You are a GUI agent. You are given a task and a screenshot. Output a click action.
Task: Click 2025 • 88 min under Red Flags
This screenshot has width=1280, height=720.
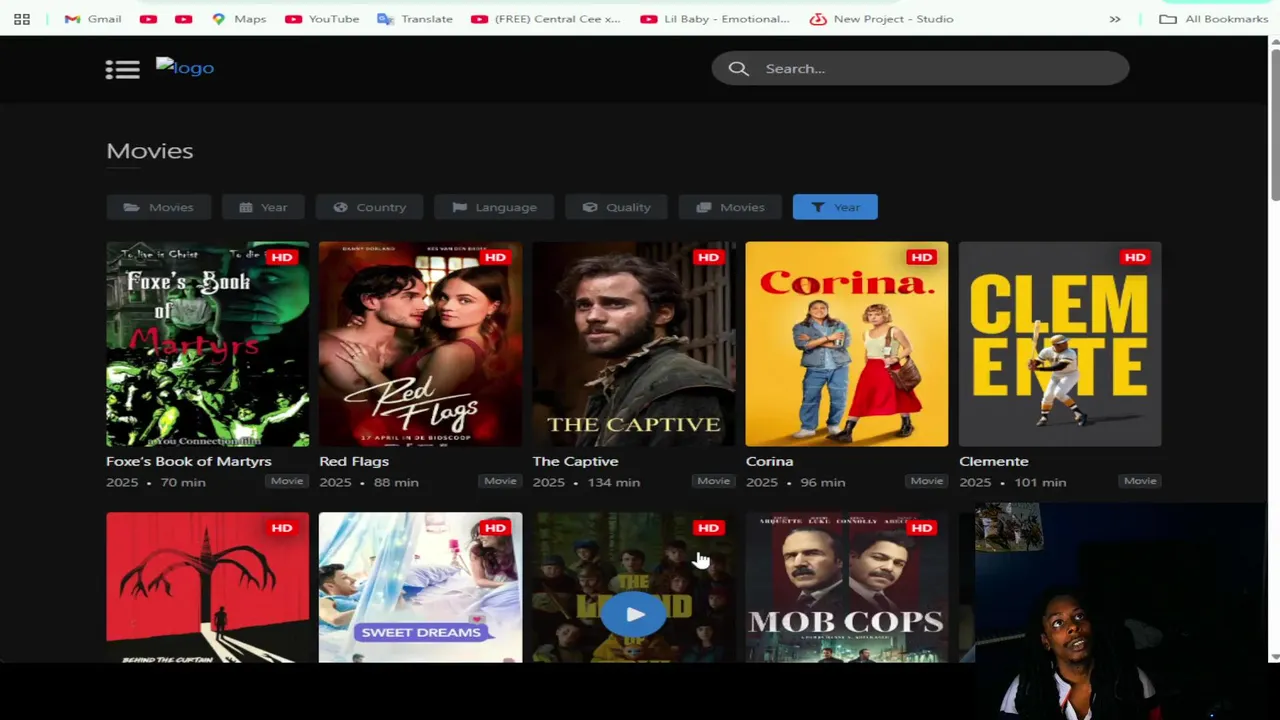(369, 482)
